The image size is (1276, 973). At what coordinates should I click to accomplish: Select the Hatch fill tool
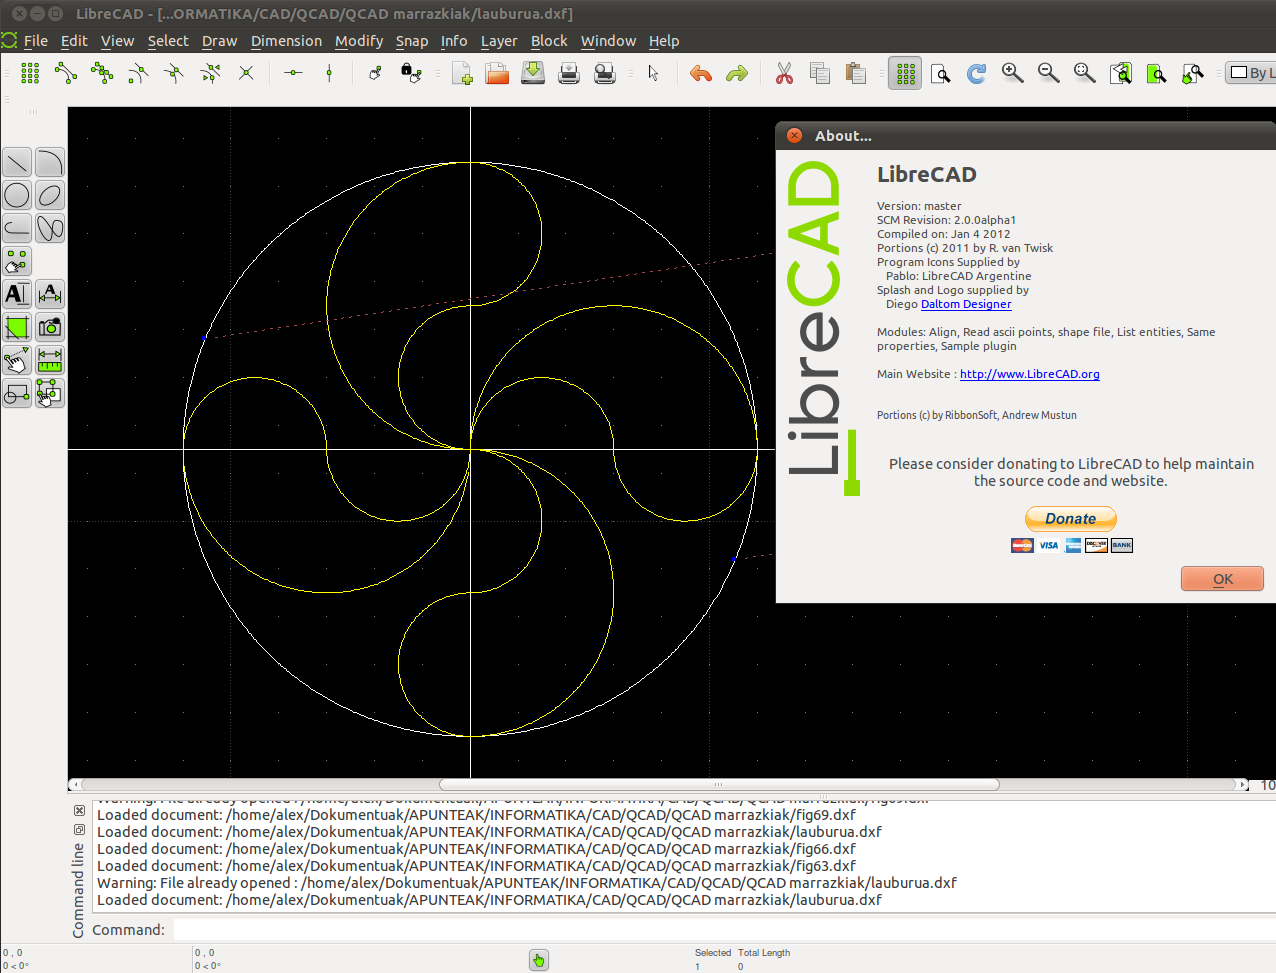click(x=17, y=327)
